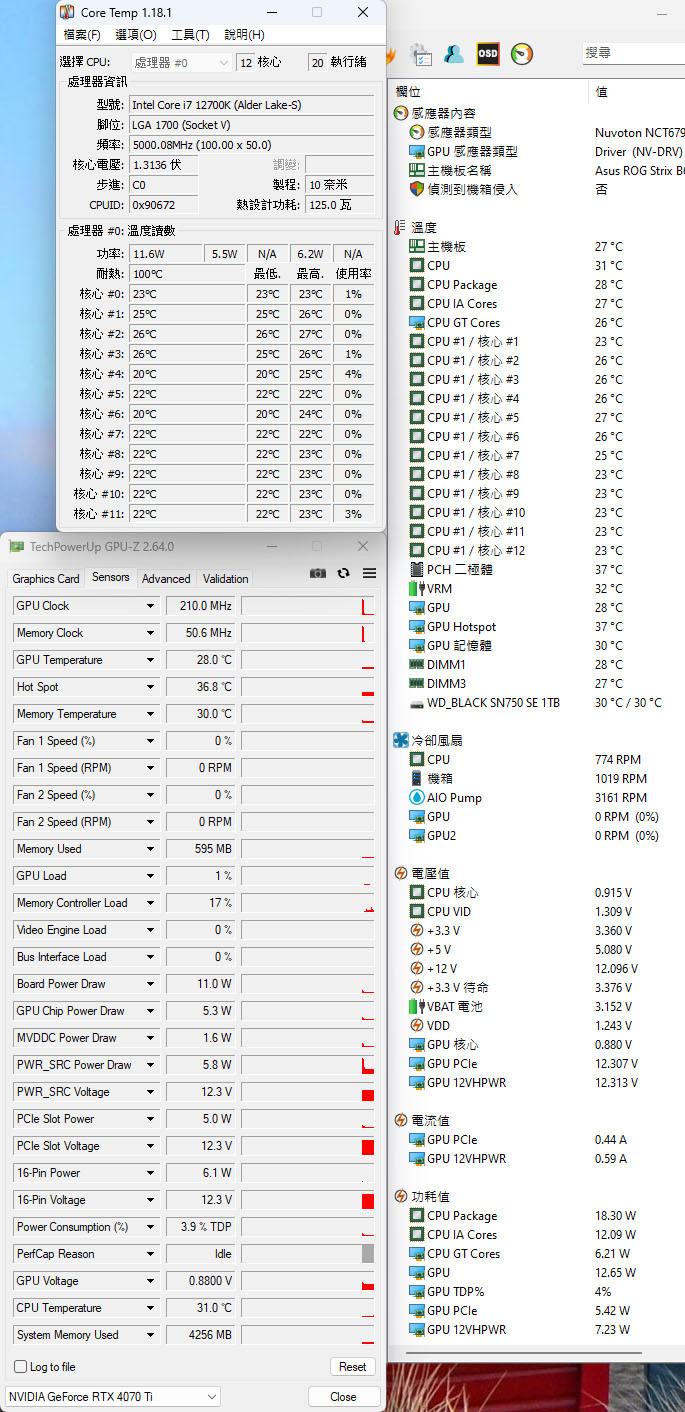Open the GPU Temperature sensor dropdown
This screenshot has height=1412, width=685.
150,660
